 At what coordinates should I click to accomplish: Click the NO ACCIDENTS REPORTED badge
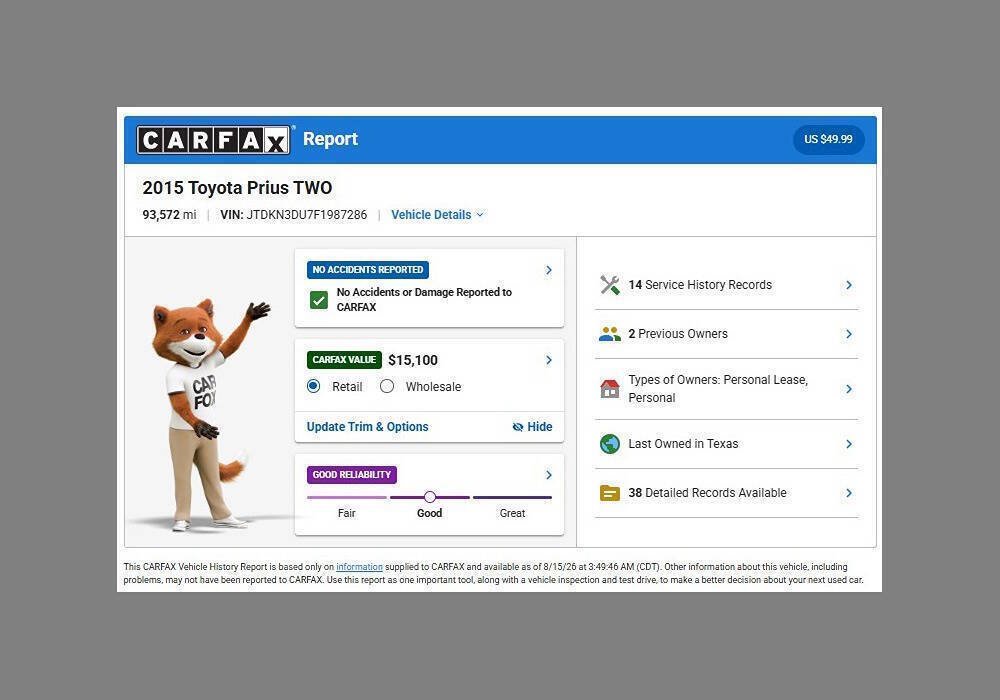(368, 270)
